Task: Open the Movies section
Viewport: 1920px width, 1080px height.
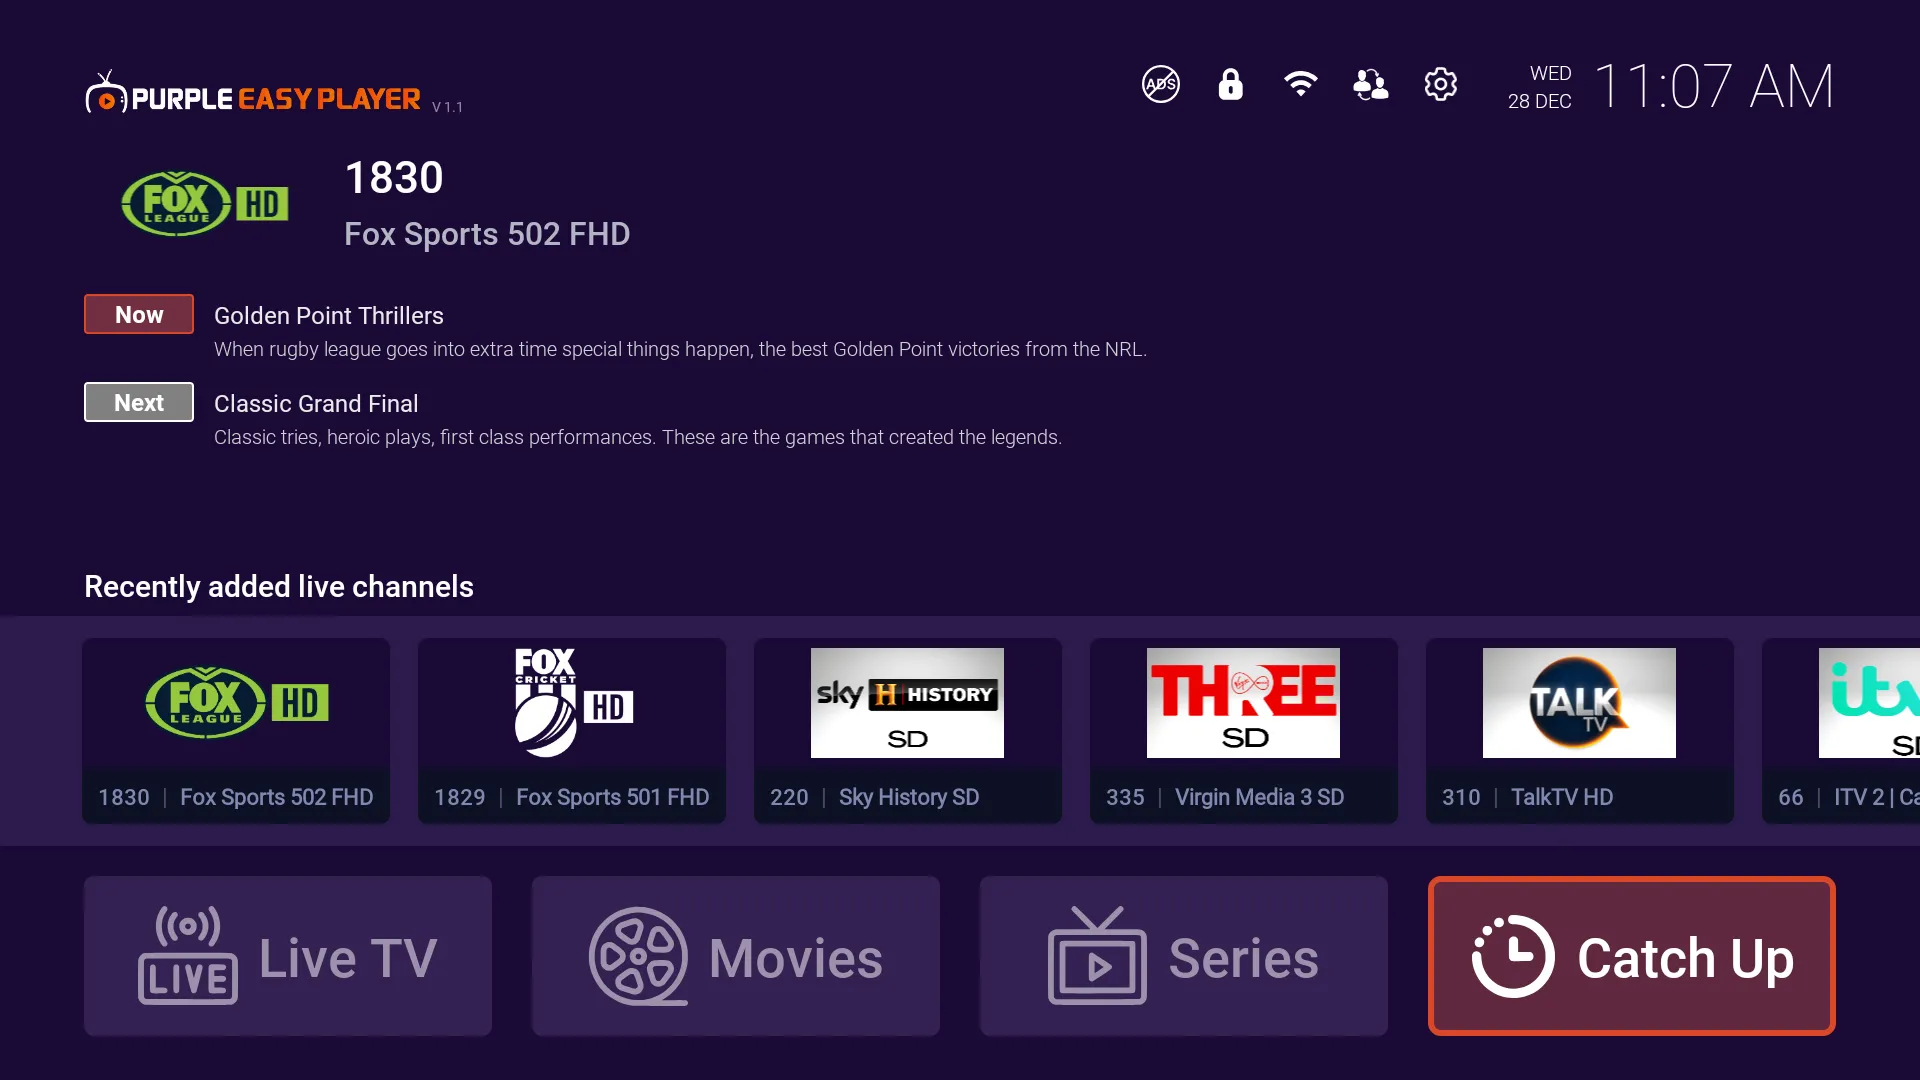Action: (736, 956)
